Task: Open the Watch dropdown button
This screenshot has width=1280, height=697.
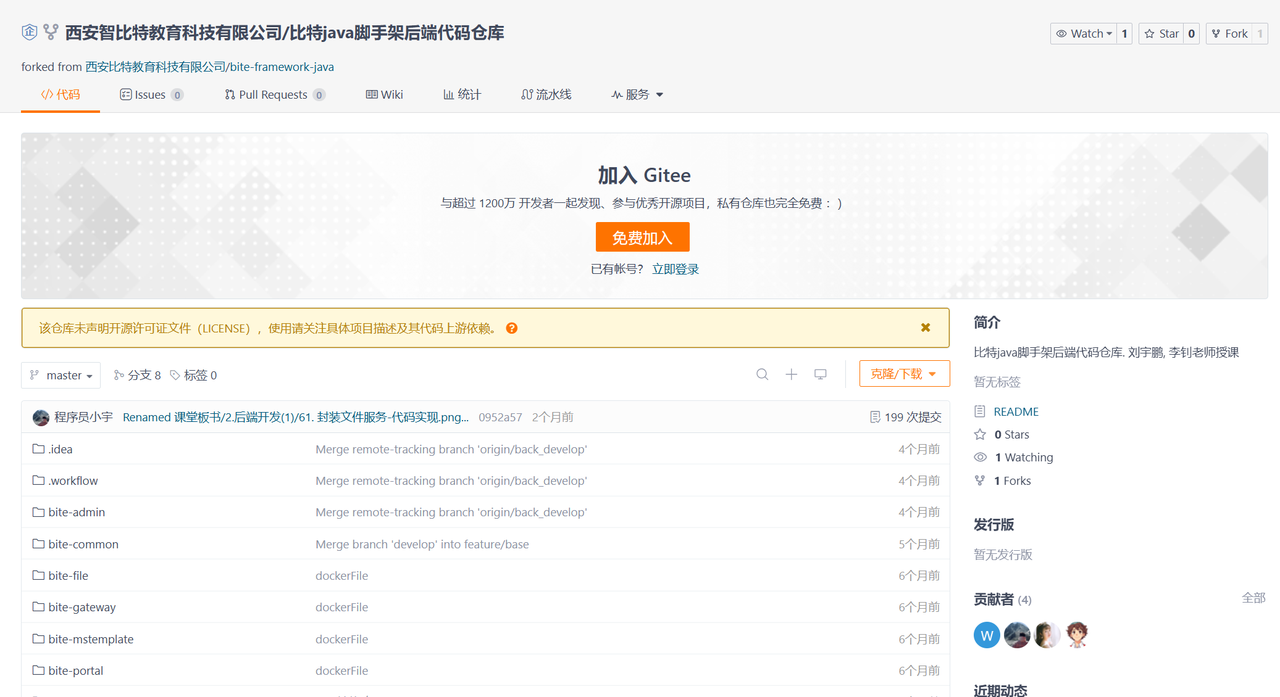Action: [1083, 33]
